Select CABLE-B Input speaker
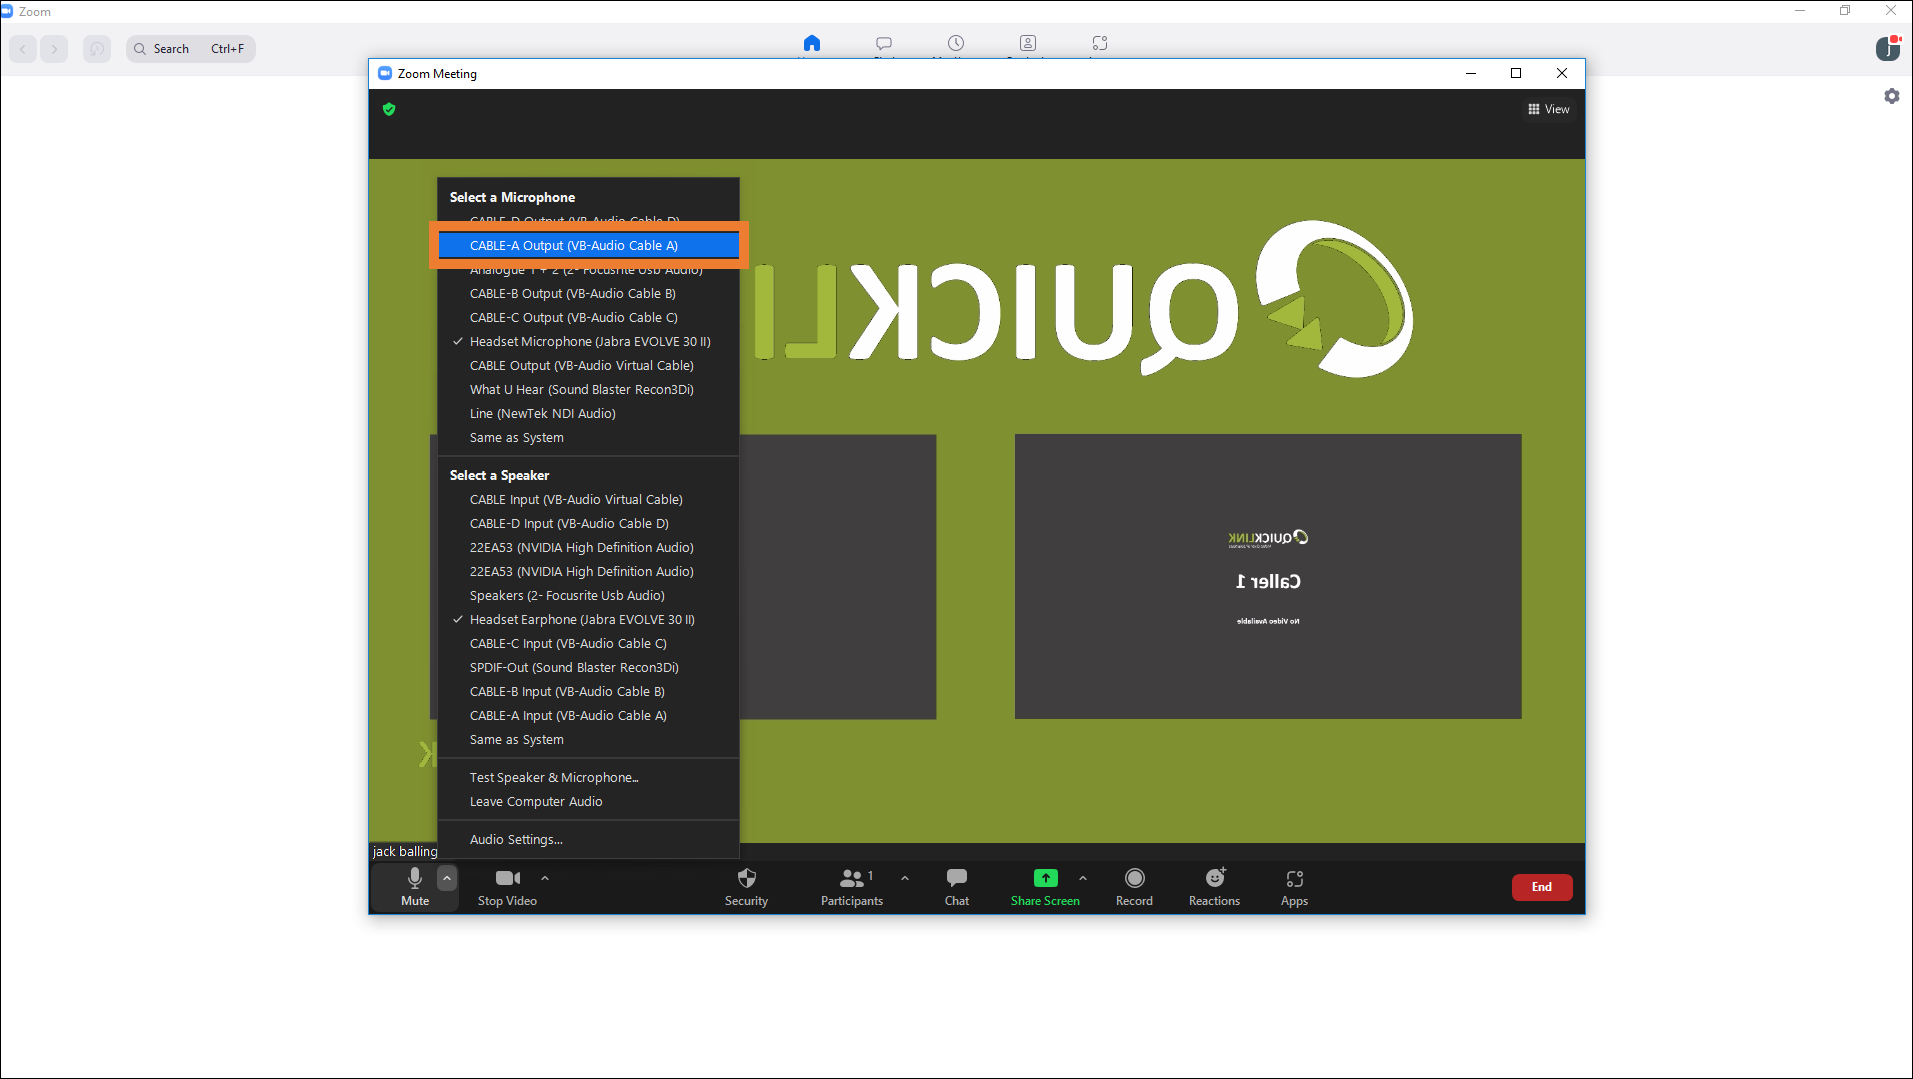The image size is (1913, 1079). tap(588, 691)
